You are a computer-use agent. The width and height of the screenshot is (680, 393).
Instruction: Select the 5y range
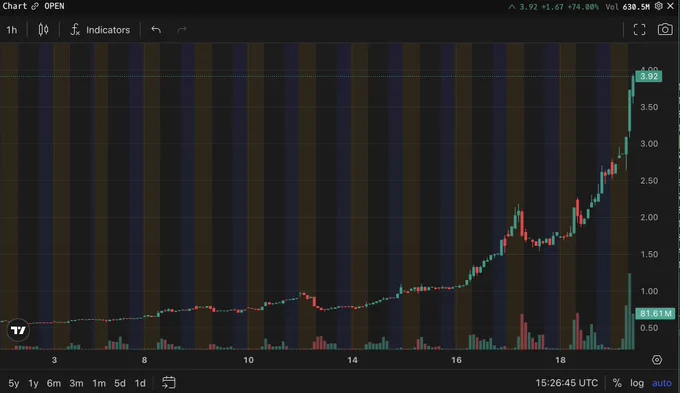coord(13,383)
